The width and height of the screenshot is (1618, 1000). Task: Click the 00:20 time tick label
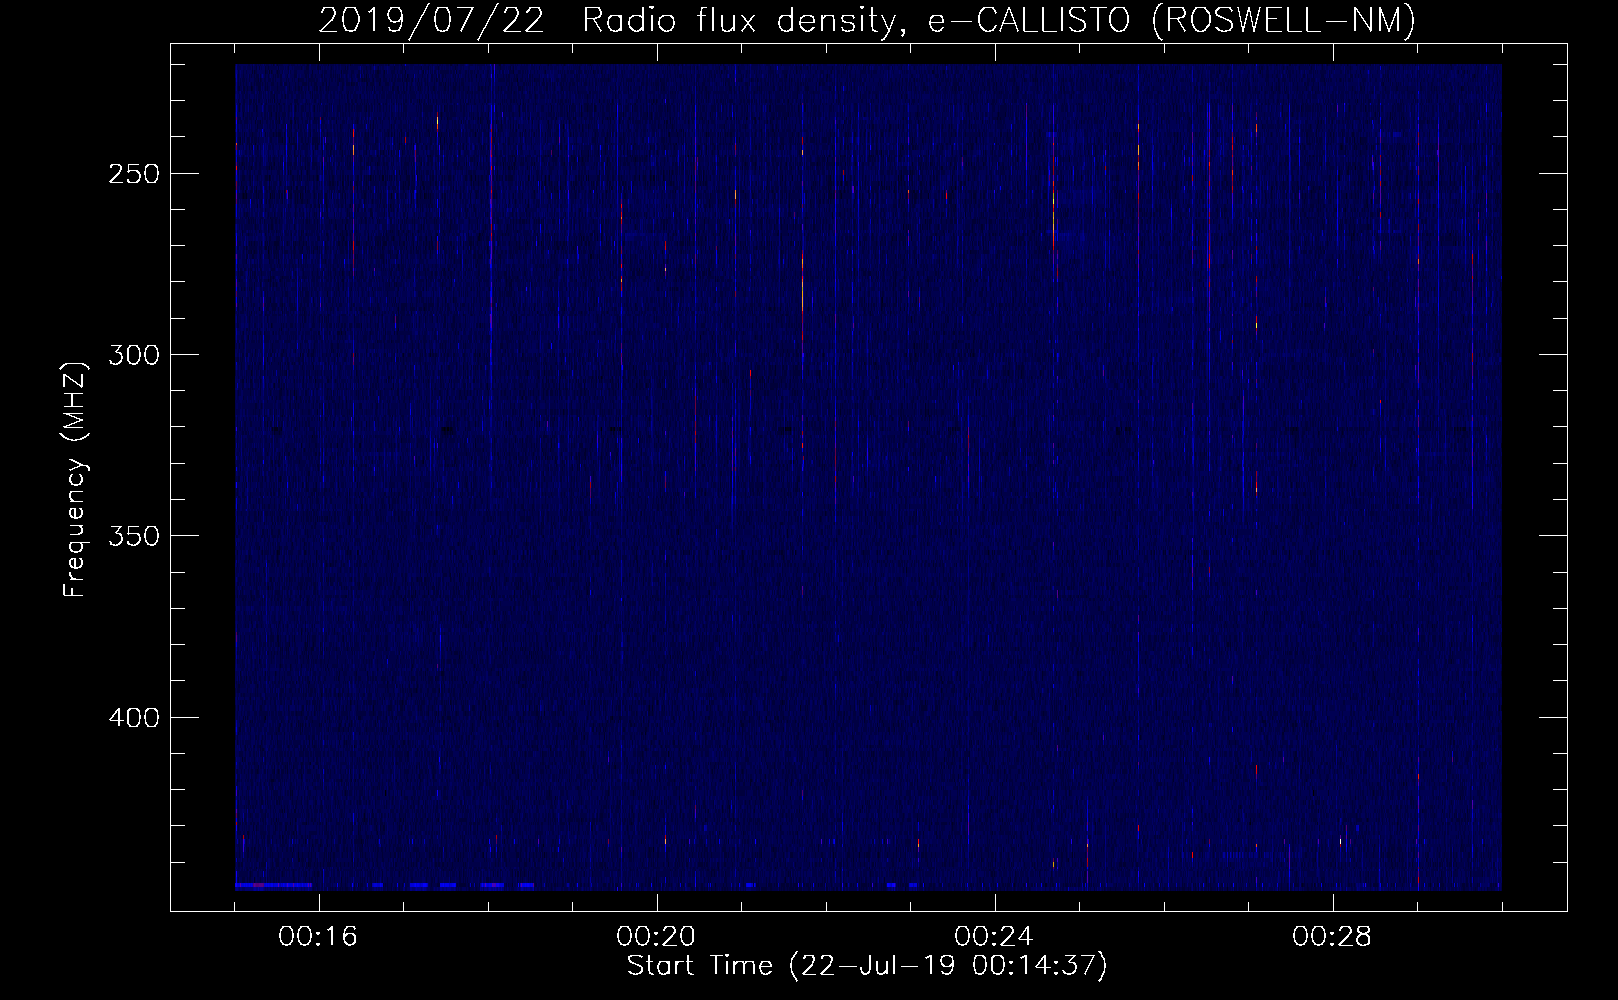657,937
